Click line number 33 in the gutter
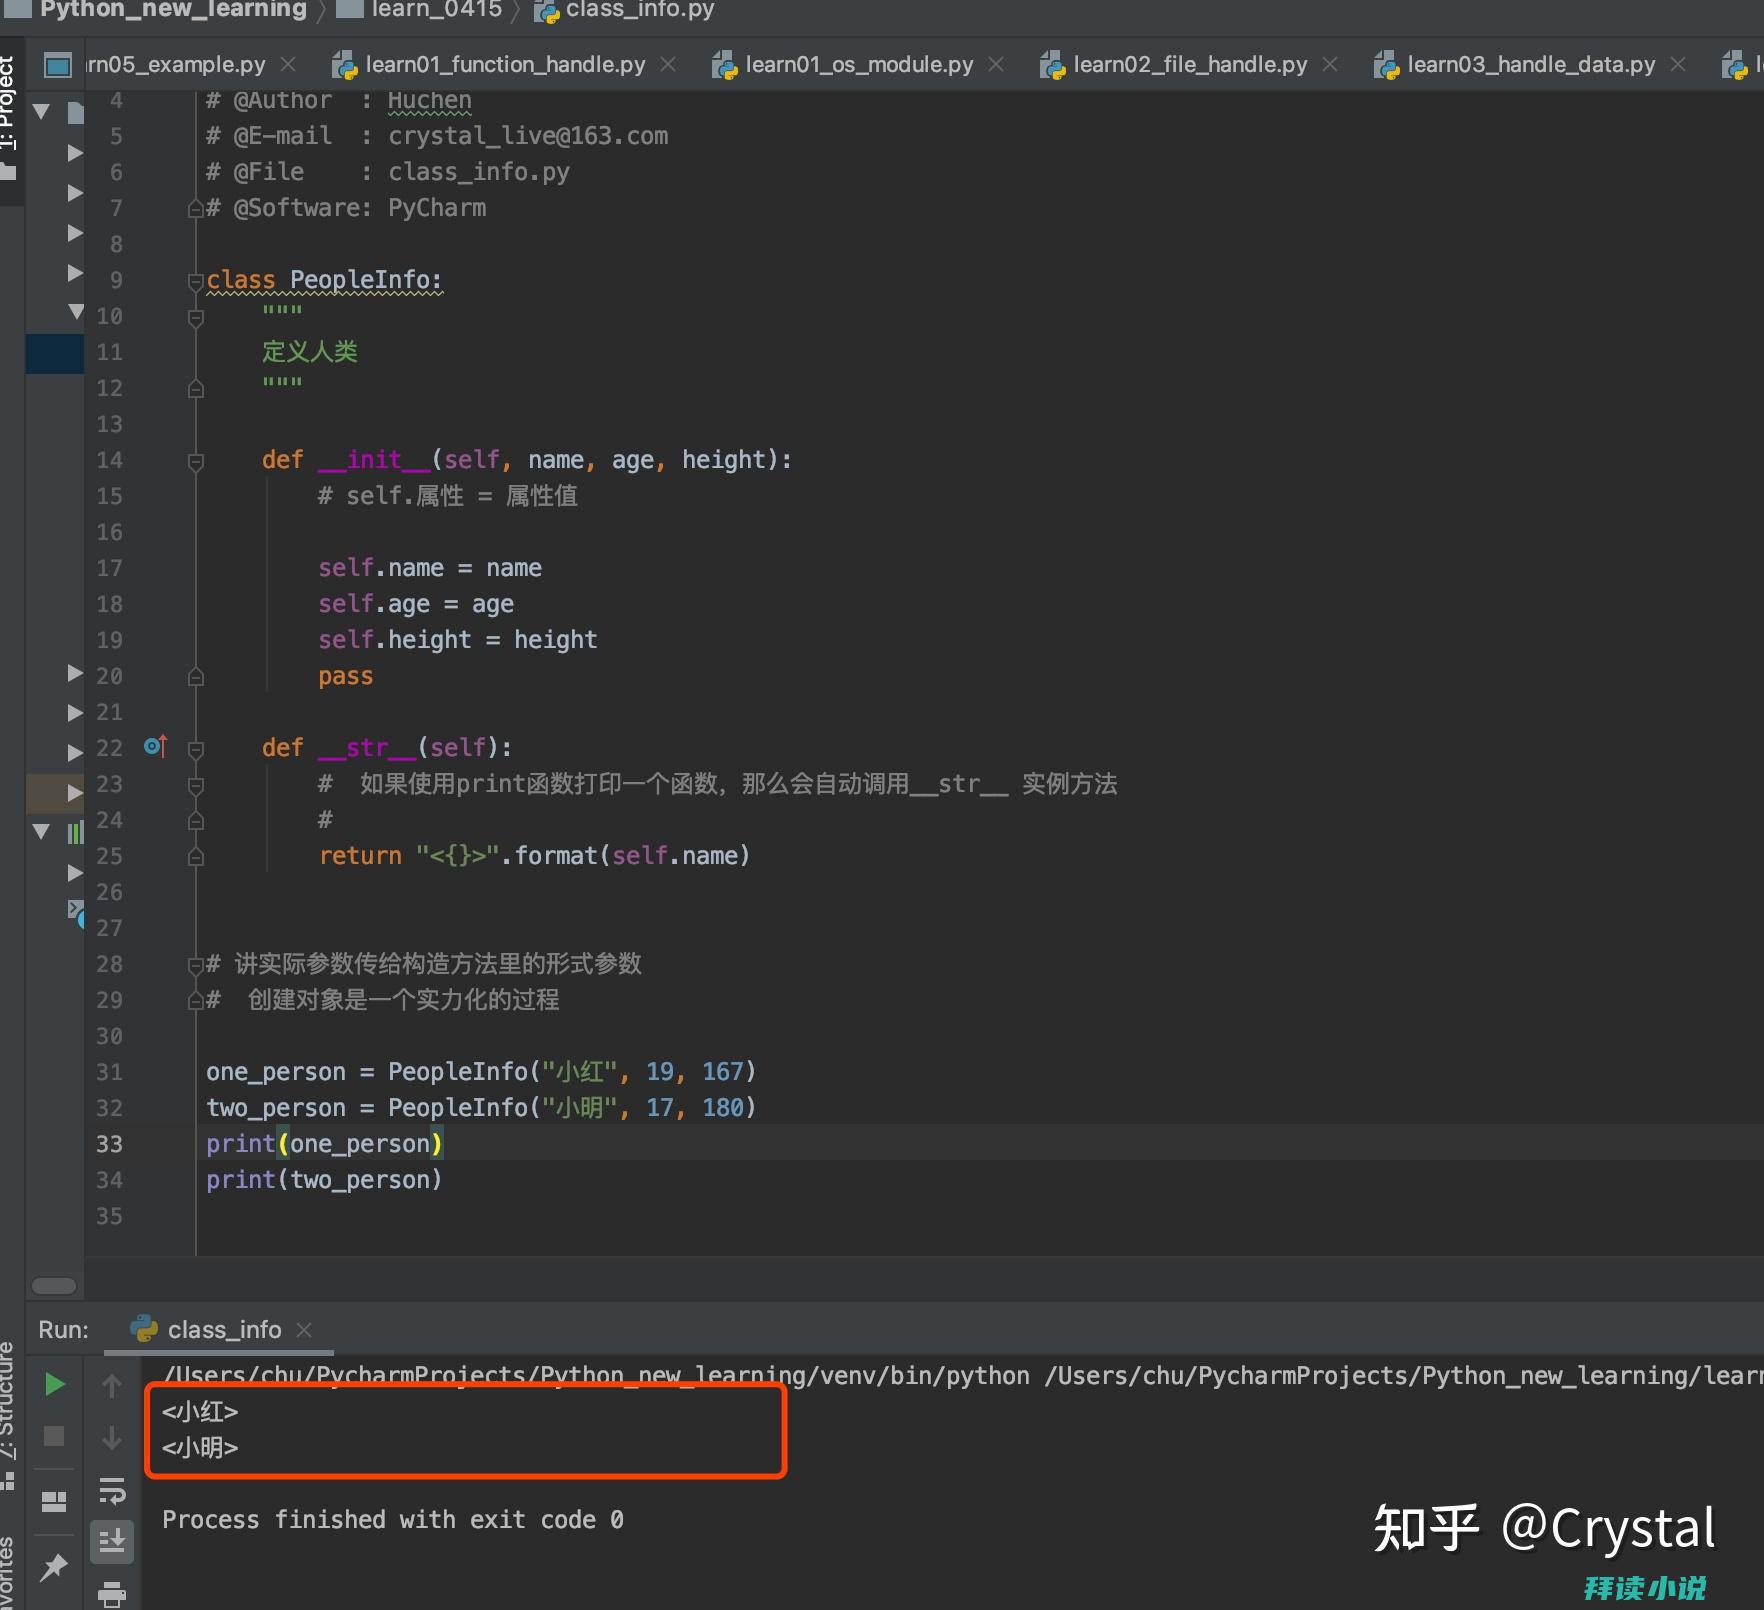Screen dimensions: 1764x1610 [x=109, y=1144]
